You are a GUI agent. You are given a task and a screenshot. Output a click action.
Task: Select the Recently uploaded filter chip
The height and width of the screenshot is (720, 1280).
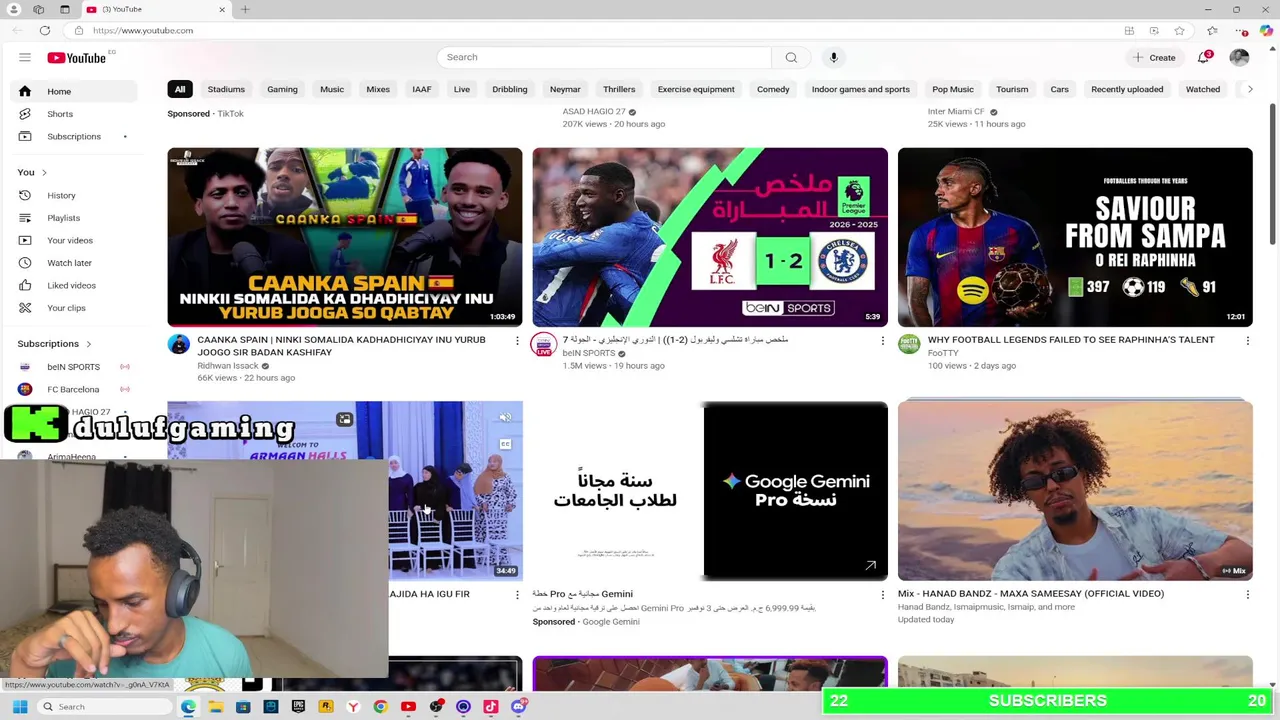point(1127,89)
